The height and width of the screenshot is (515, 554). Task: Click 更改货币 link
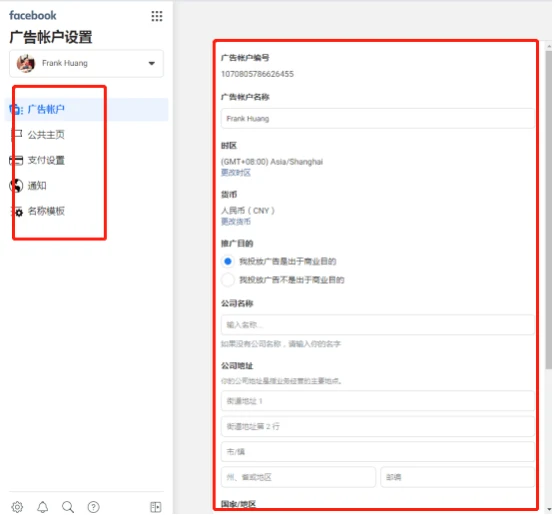point(236,221)
